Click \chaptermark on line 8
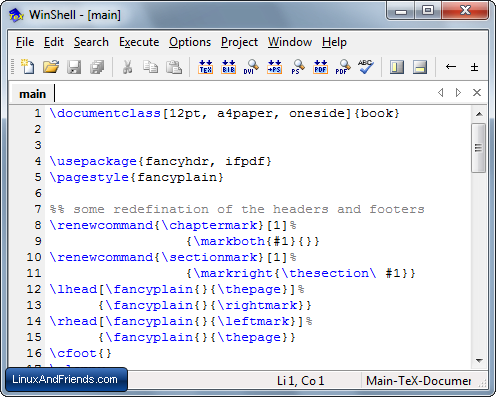Viewport: 496px width, 397px height. [x=210, y=226]
